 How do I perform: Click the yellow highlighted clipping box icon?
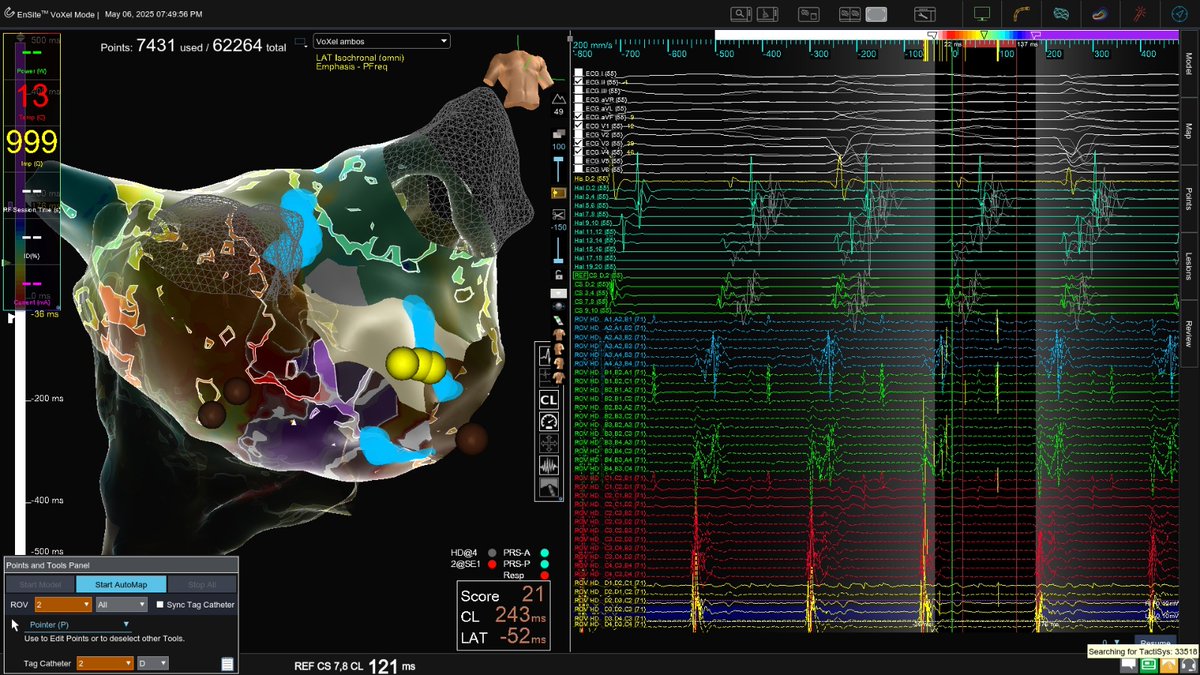[x=559, y=192]
